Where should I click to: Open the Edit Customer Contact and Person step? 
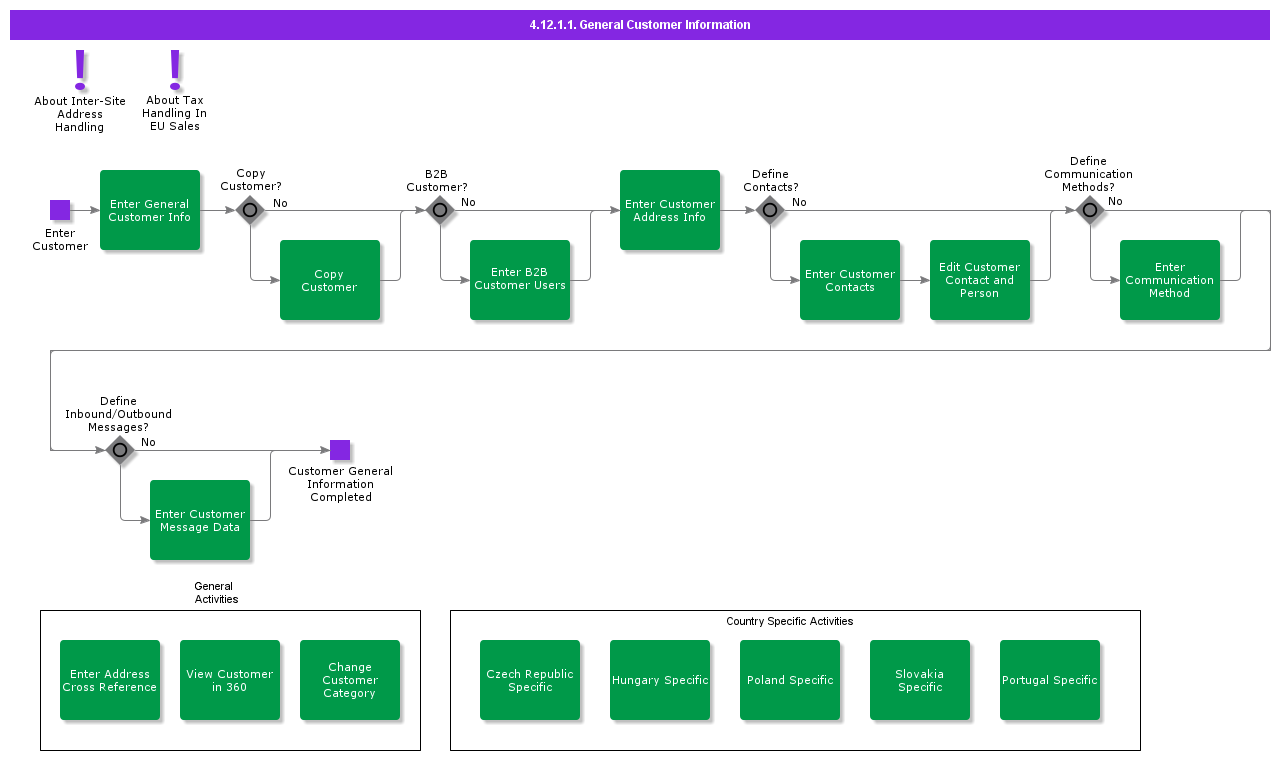coord(980,280)
